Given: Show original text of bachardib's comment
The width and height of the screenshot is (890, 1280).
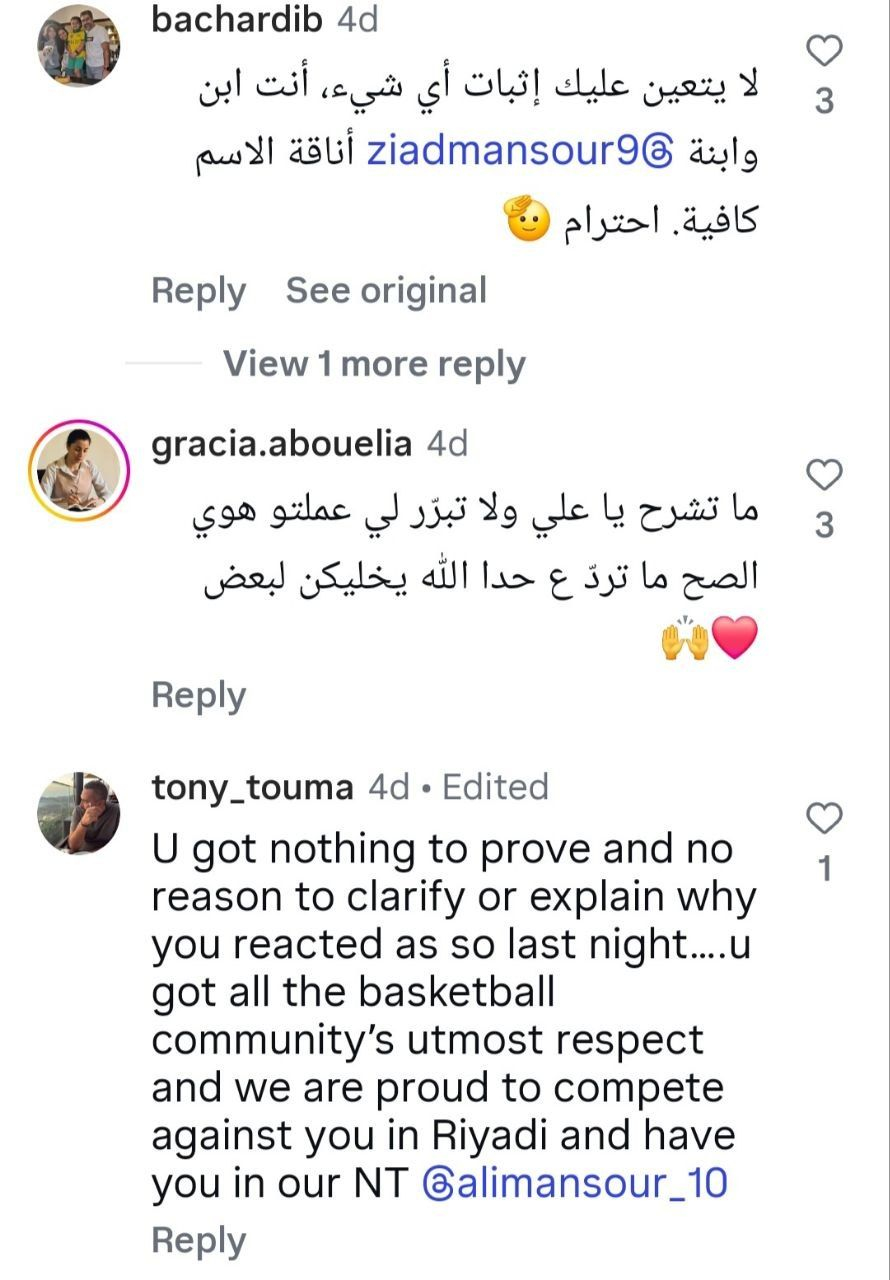Looking at the screenshot, I should point(386,291).
